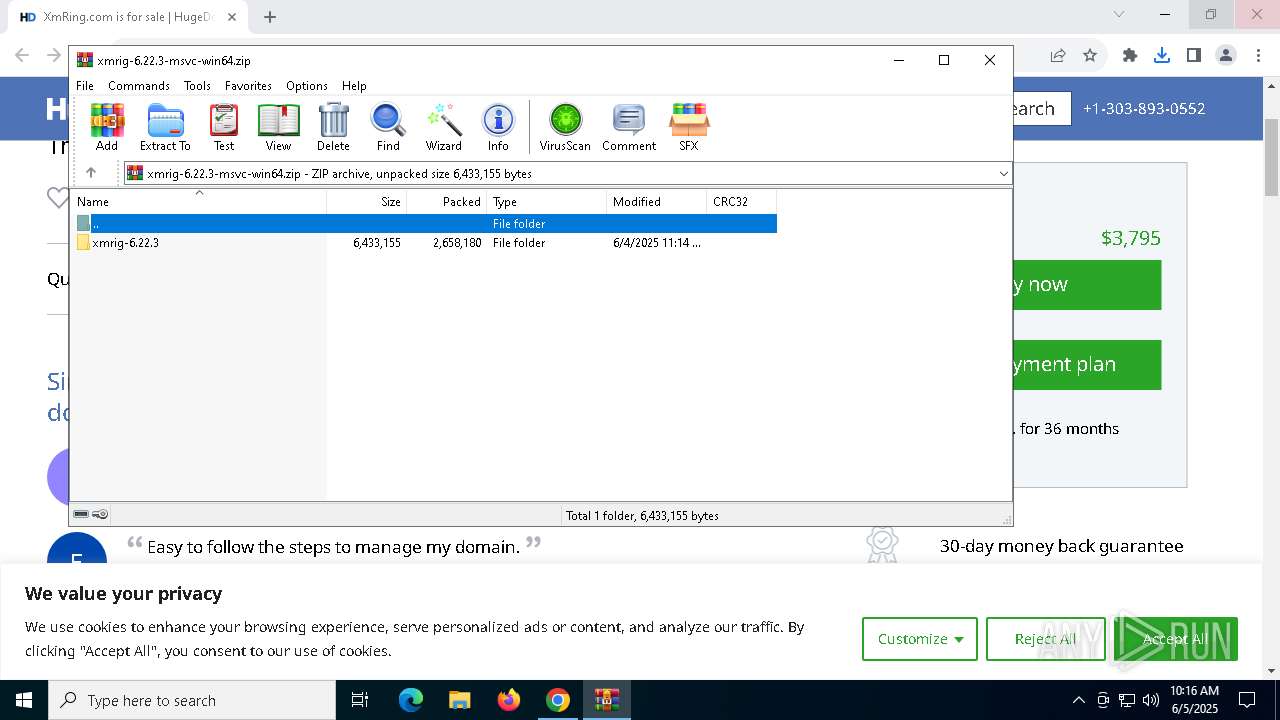Create SFX archive with SFX icon
Image resolution: width=1280 pixels, height=720 pixels.
click(x=689, y=127)
